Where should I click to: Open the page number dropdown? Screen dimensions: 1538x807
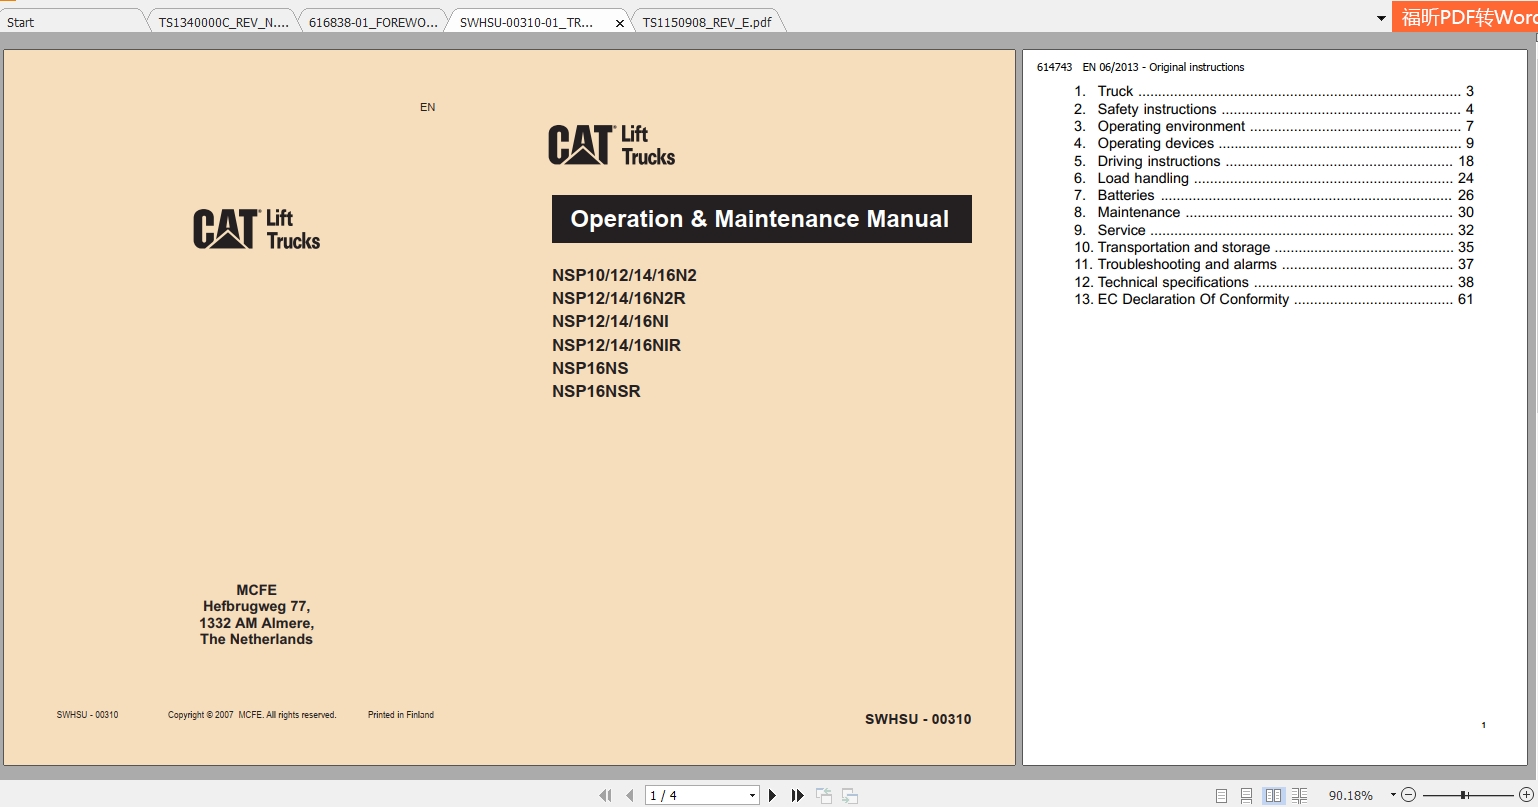tap(750, 794)
